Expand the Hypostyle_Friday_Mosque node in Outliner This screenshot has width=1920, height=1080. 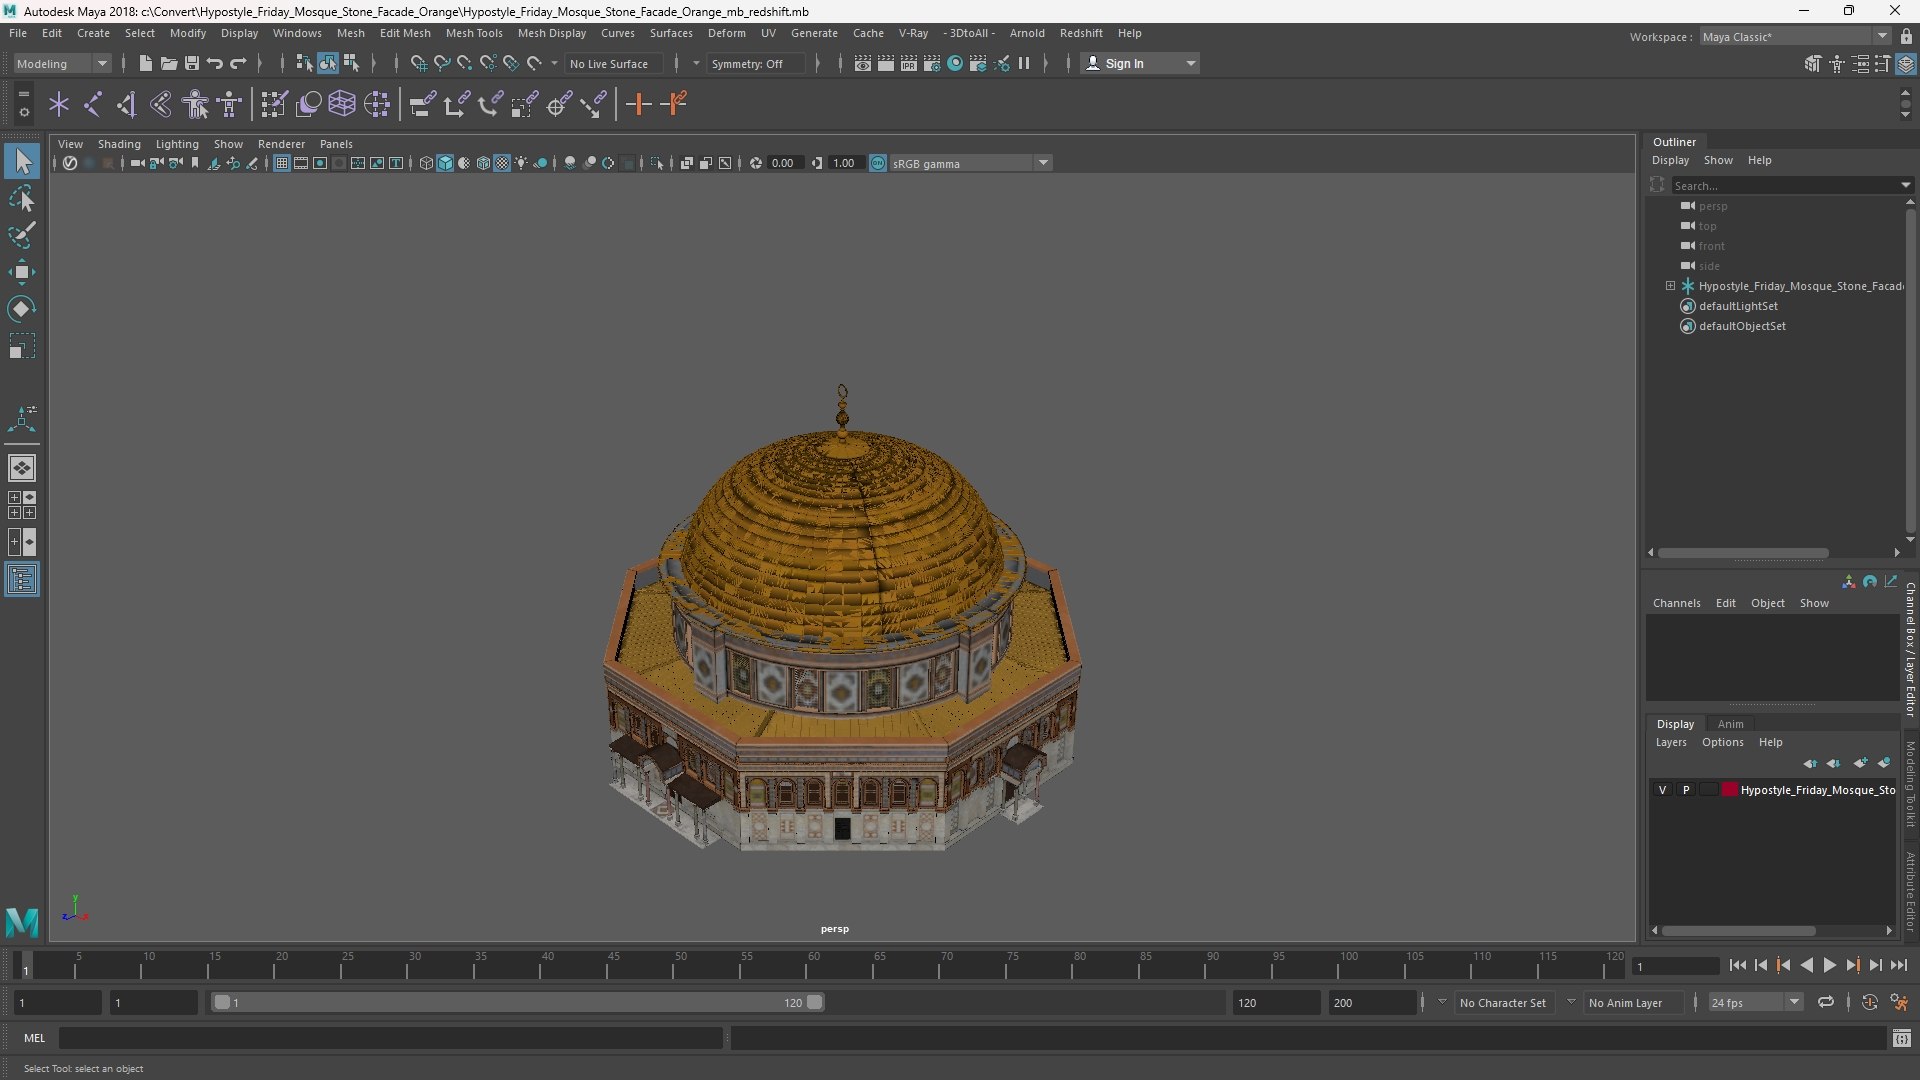pos(1670,286)
